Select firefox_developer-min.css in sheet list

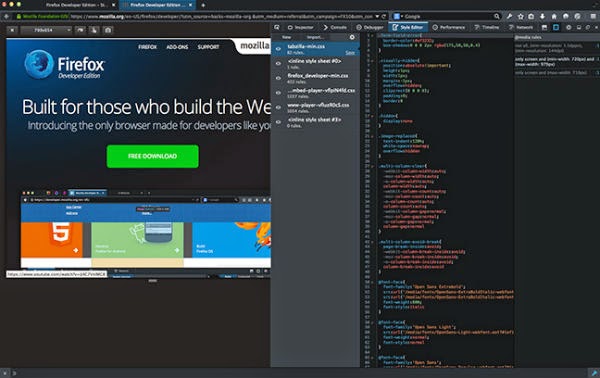(x=315, y=78)
